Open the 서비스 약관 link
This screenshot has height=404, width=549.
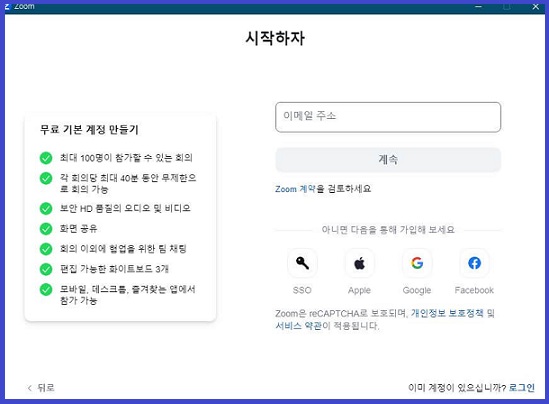coord(298,326)
